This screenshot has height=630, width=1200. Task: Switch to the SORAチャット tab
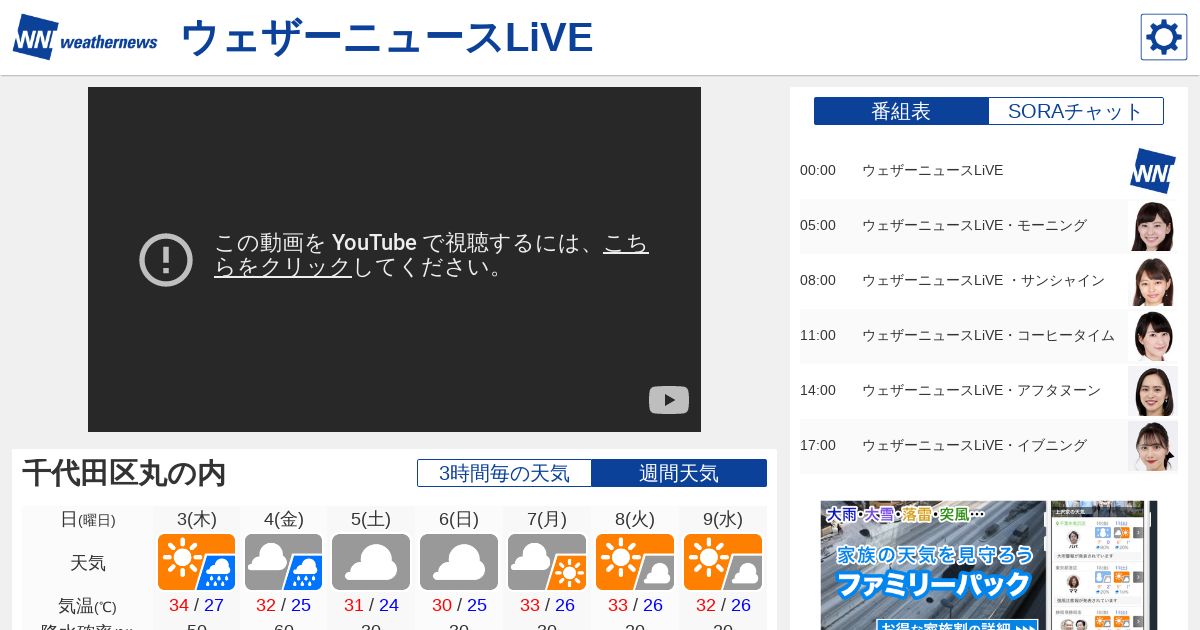pos(1076,111)
